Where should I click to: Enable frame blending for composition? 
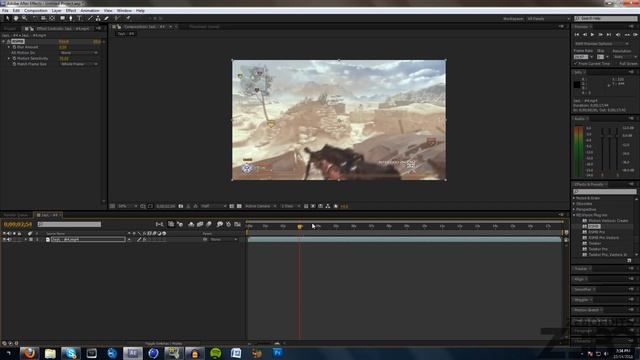pyautogui.click(x=200, y=224)
